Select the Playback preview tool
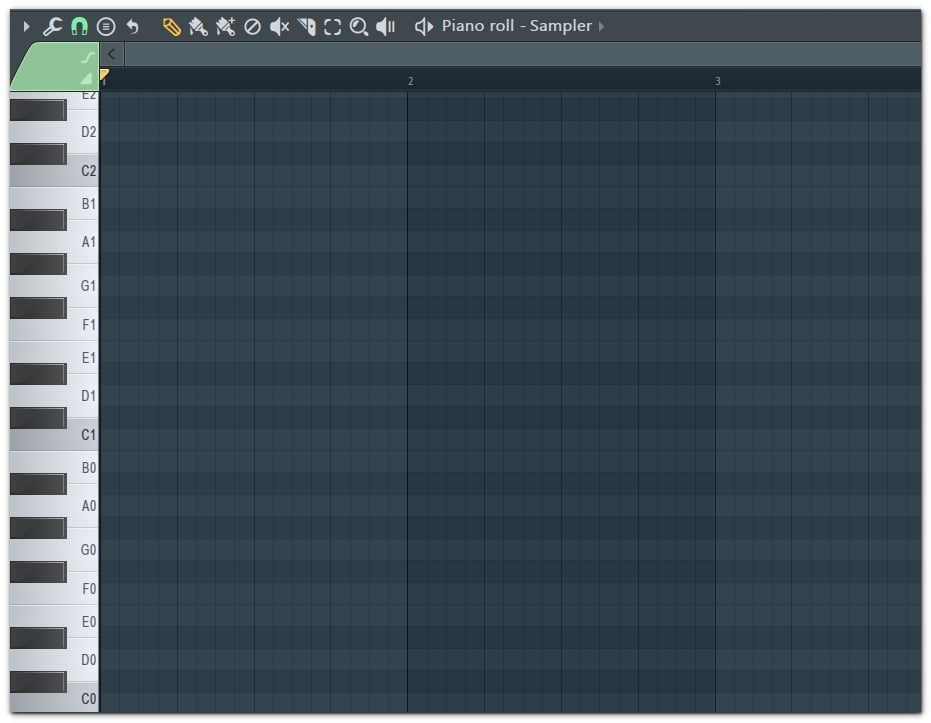931x723 pixels. click(x=386, y=26)
